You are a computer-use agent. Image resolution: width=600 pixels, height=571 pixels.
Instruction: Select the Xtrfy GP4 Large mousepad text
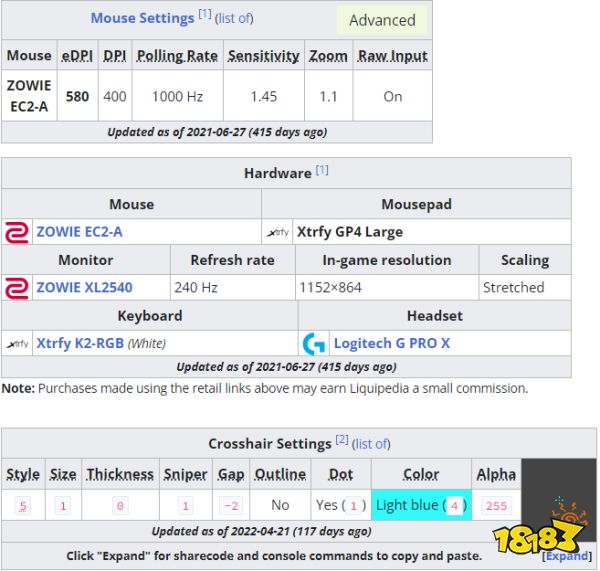(x=350, y=232)
